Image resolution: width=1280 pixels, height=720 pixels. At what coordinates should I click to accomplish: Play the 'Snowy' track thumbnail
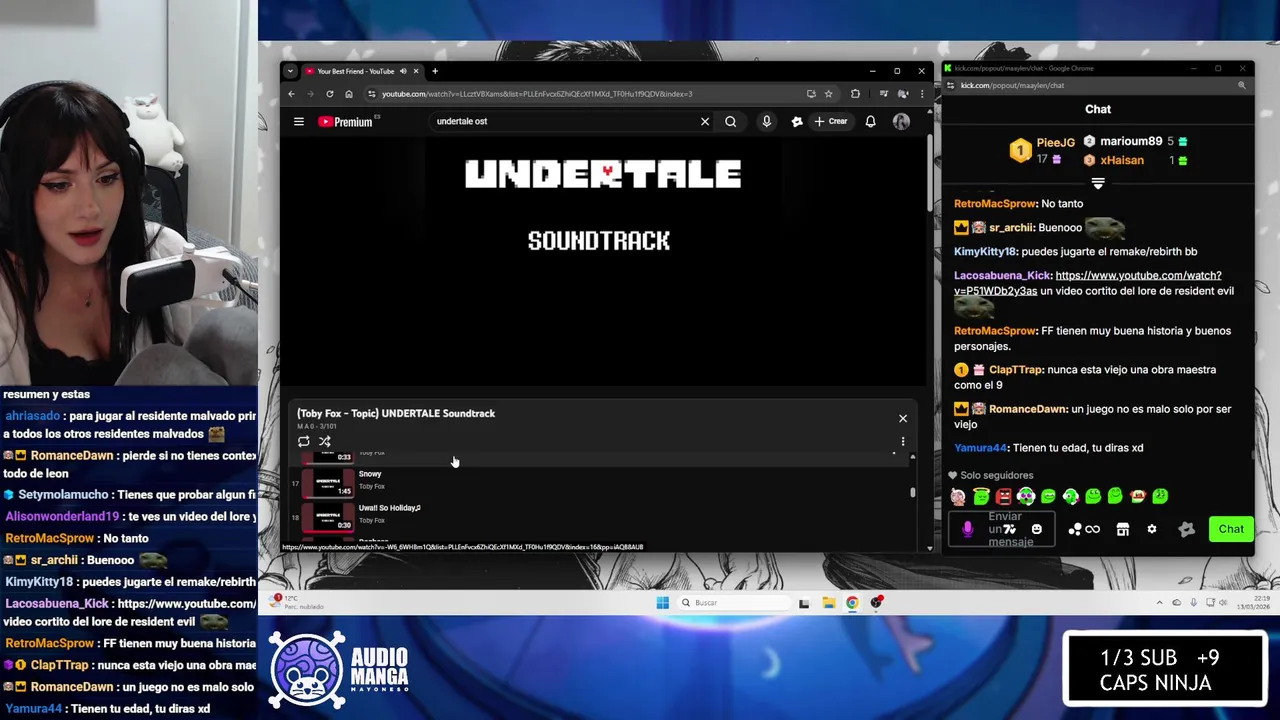[x=328, y=483]
